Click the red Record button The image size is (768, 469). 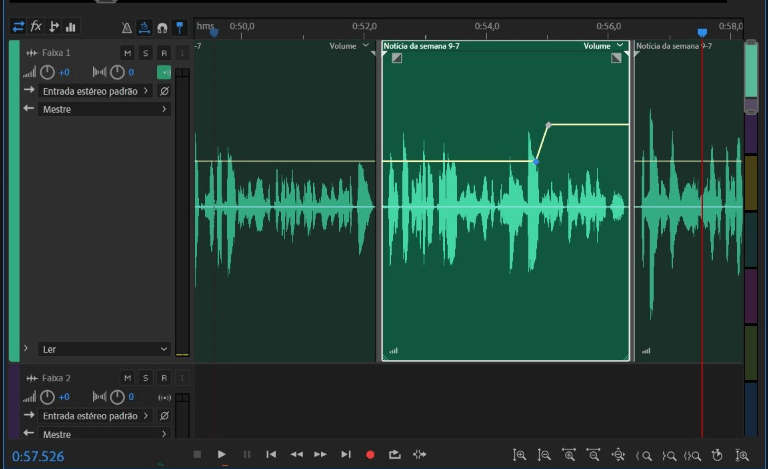370,455
